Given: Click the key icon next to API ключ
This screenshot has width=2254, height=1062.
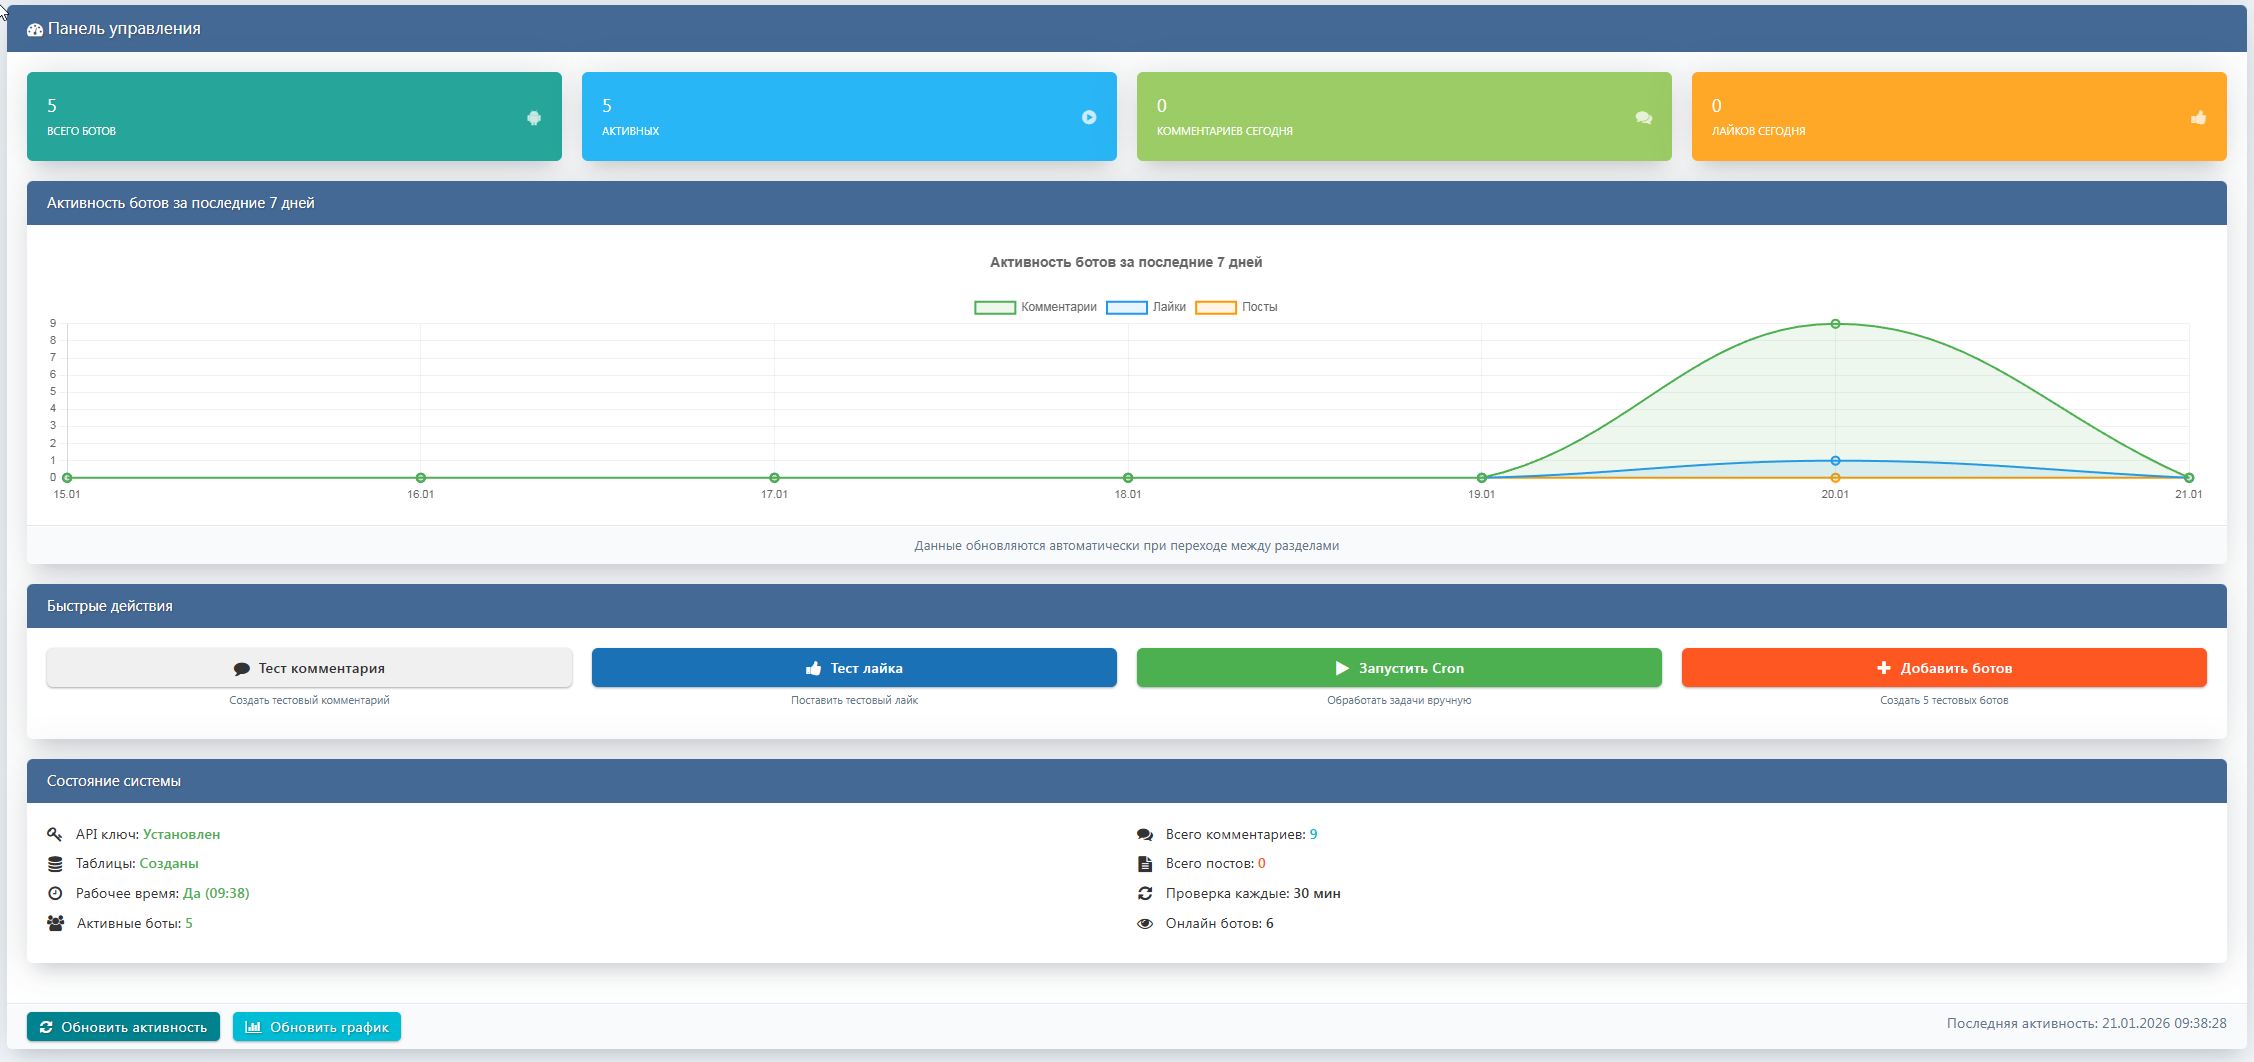Looking at the screenshot, I should pyautogui.click(x=55, y=834).
